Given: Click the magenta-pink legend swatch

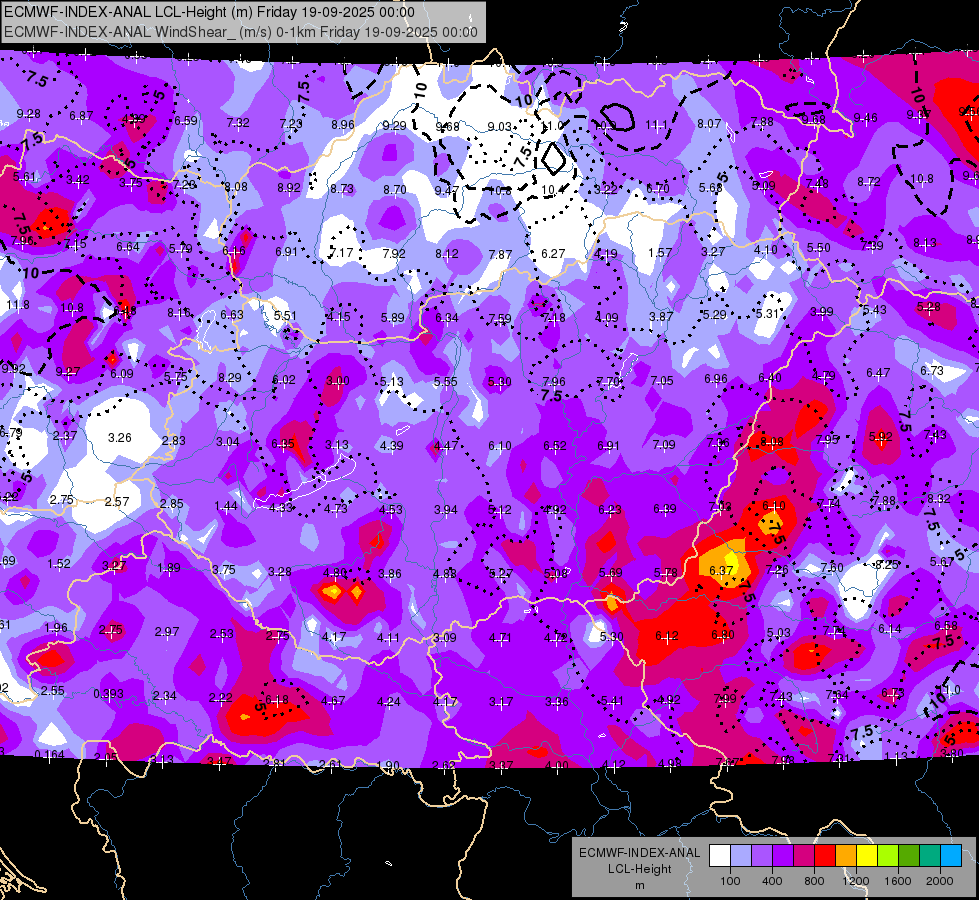Looking at the screenshot, I should [x=804, y=856].
